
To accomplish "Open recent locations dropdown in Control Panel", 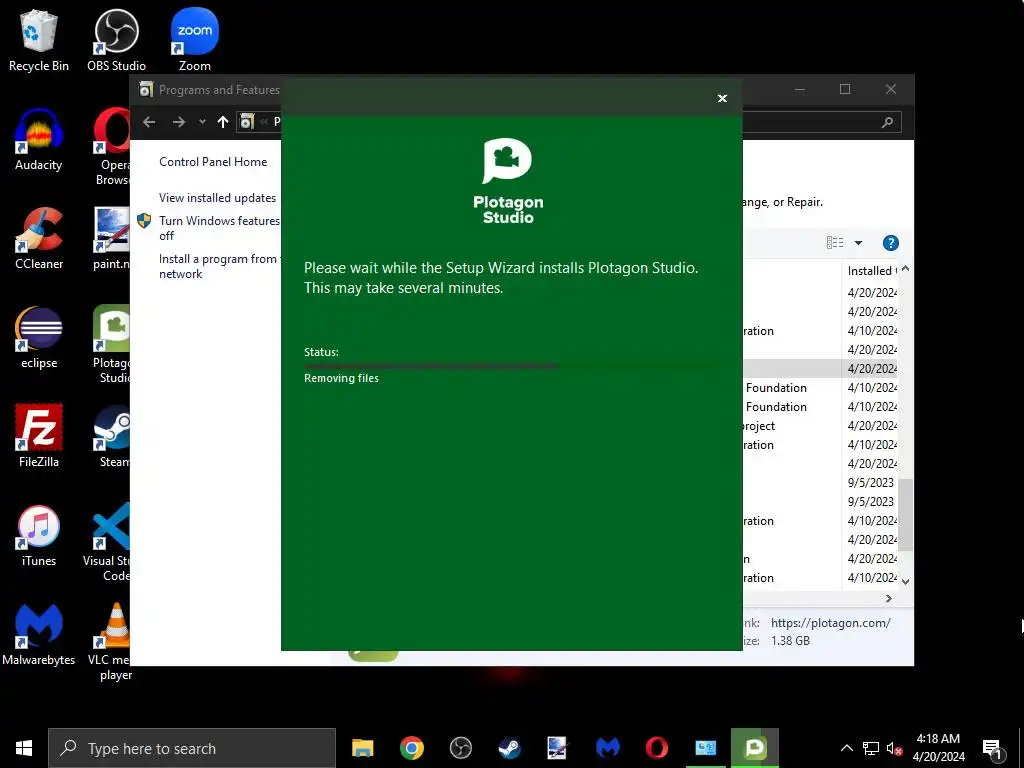I will [x=202, y=122].
